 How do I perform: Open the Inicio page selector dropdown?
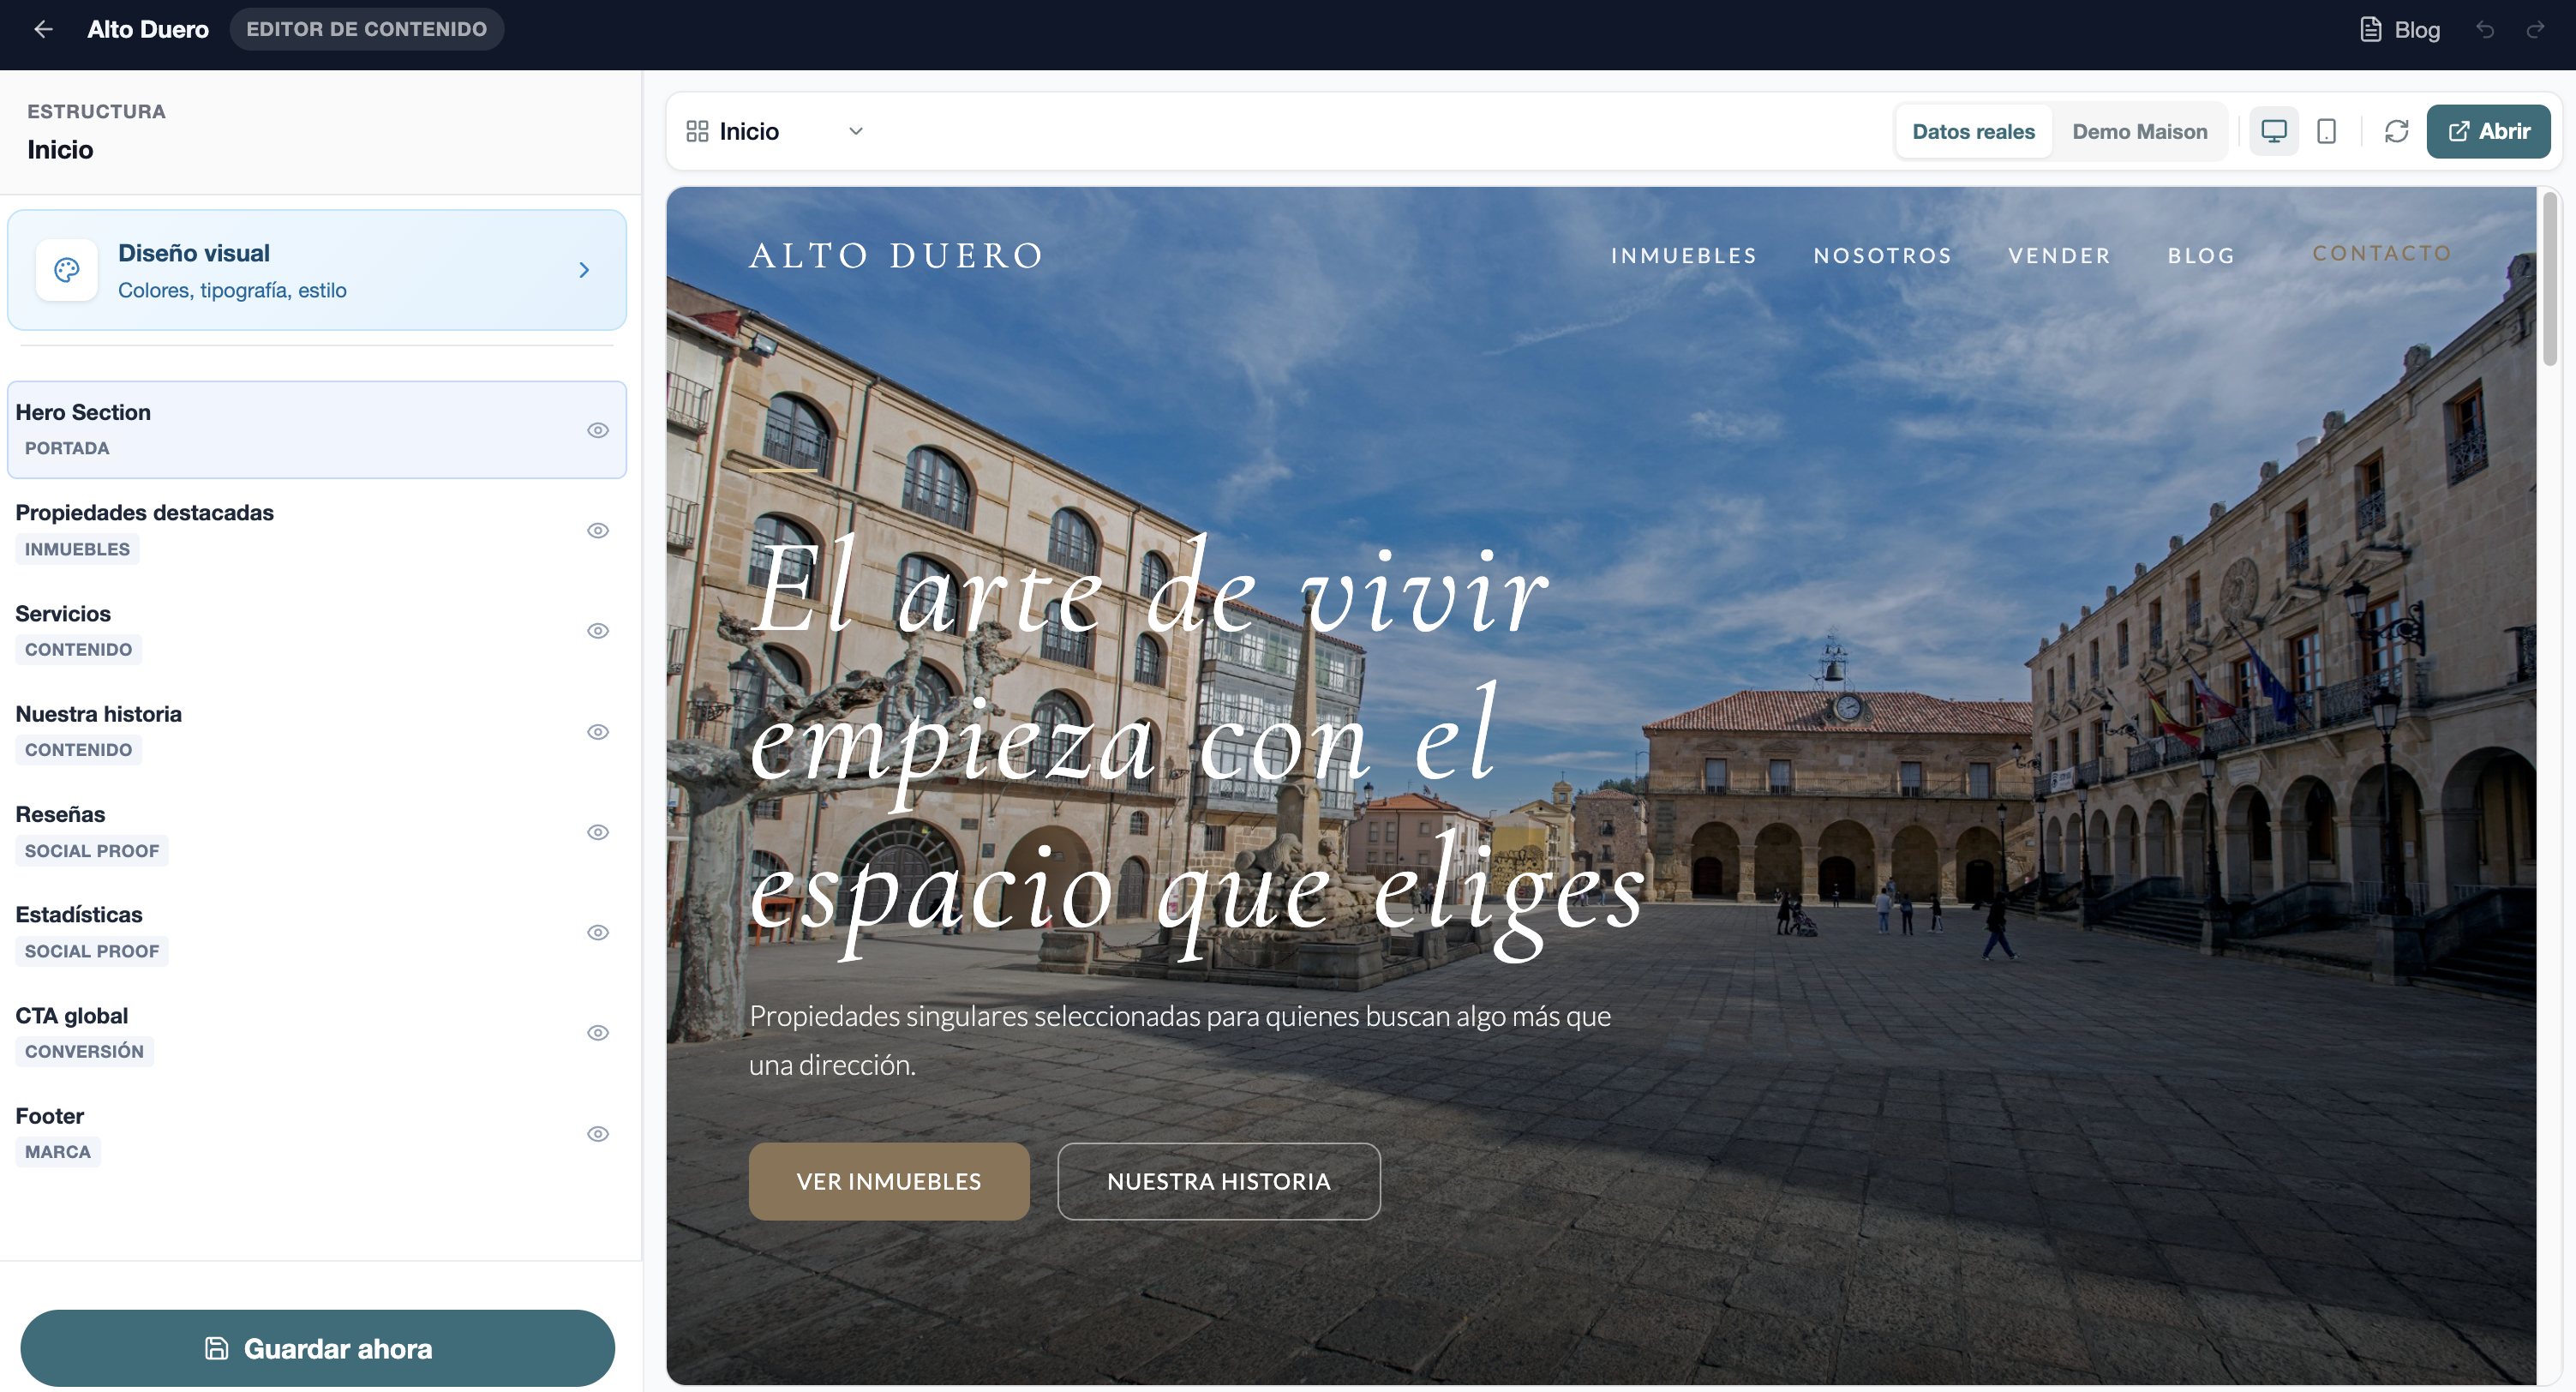click(775, 131)
